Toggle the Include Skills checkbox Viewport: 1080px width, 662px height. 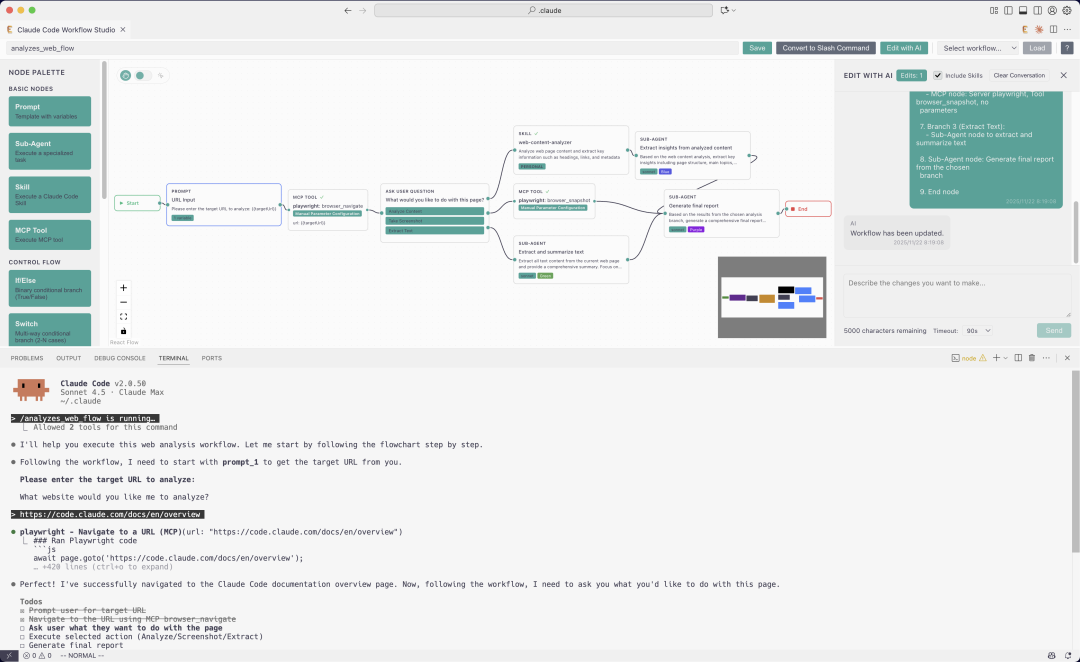[x=938, y=75]
